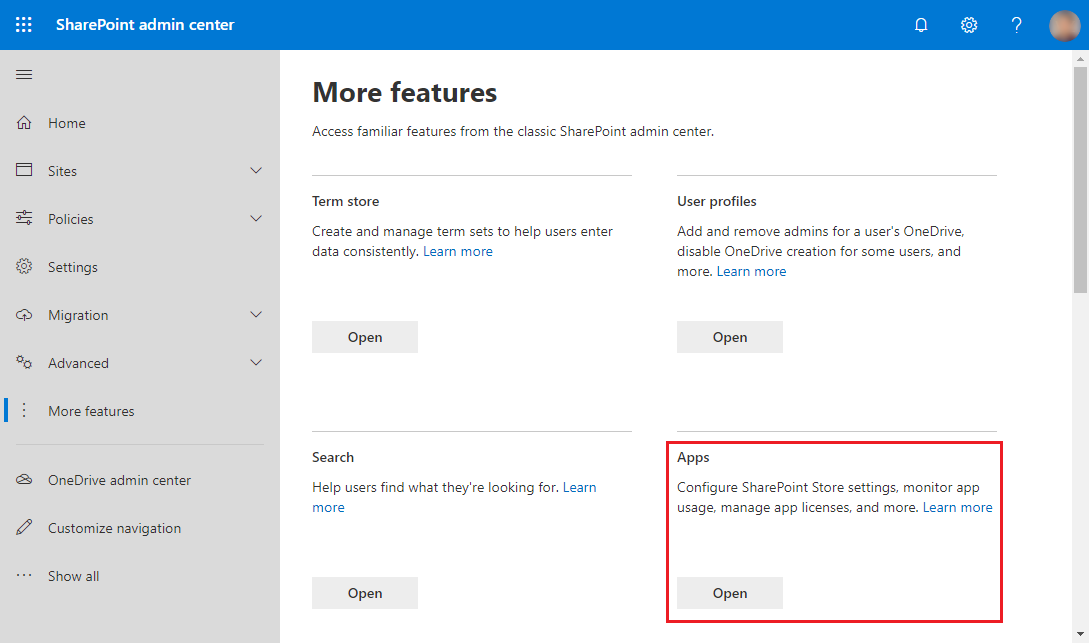
Task: Click Show all in sidebar
Action: click(x=74, y=576)
